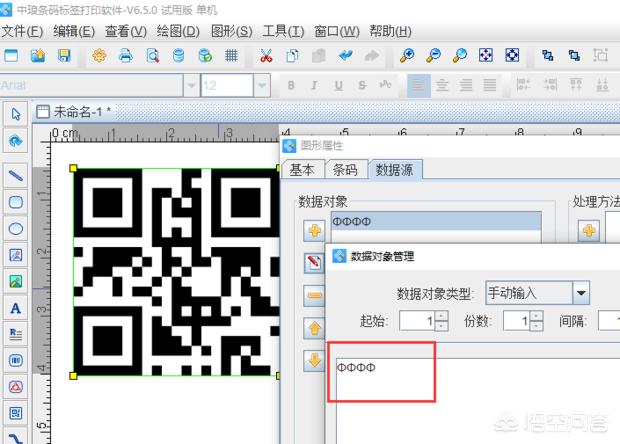Toggle italic formatting button
Image resolution: width=620 pixels, height=444 pixels.
[x=314, y=85]
